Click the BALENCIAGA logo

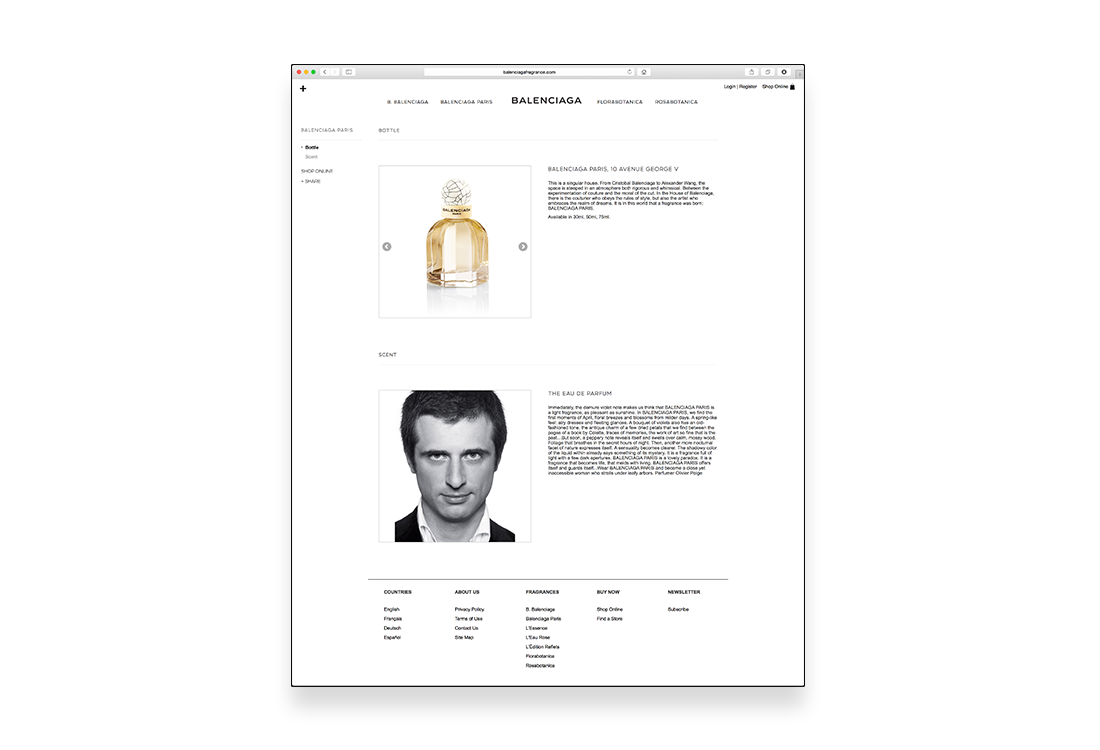[546, 100]
